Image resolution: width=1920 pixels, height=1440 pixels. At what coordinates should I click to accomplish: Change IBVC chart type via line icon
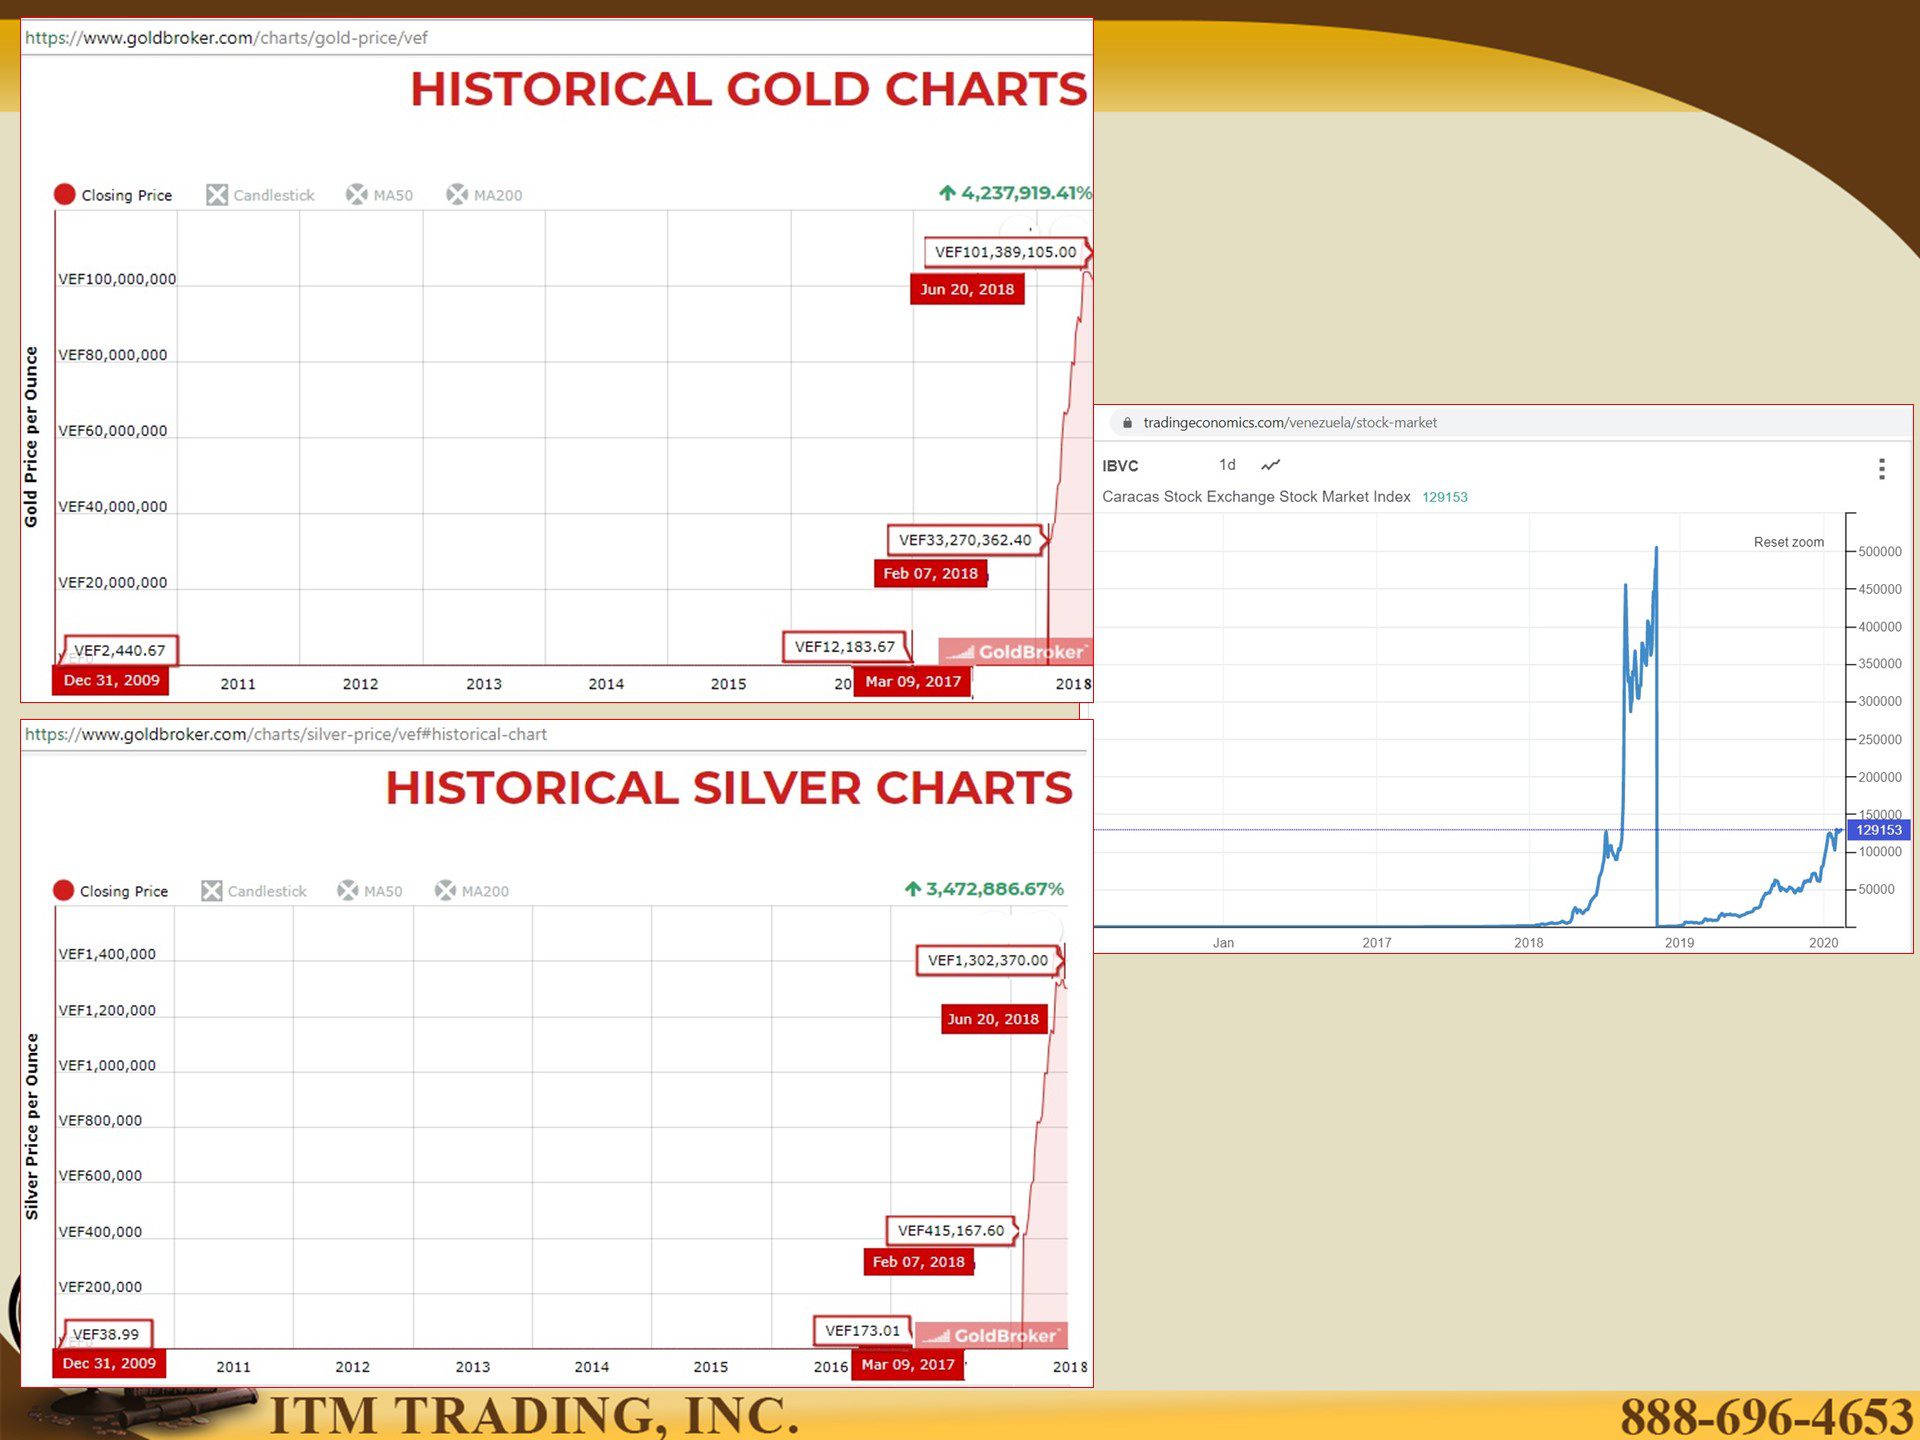1270,465
